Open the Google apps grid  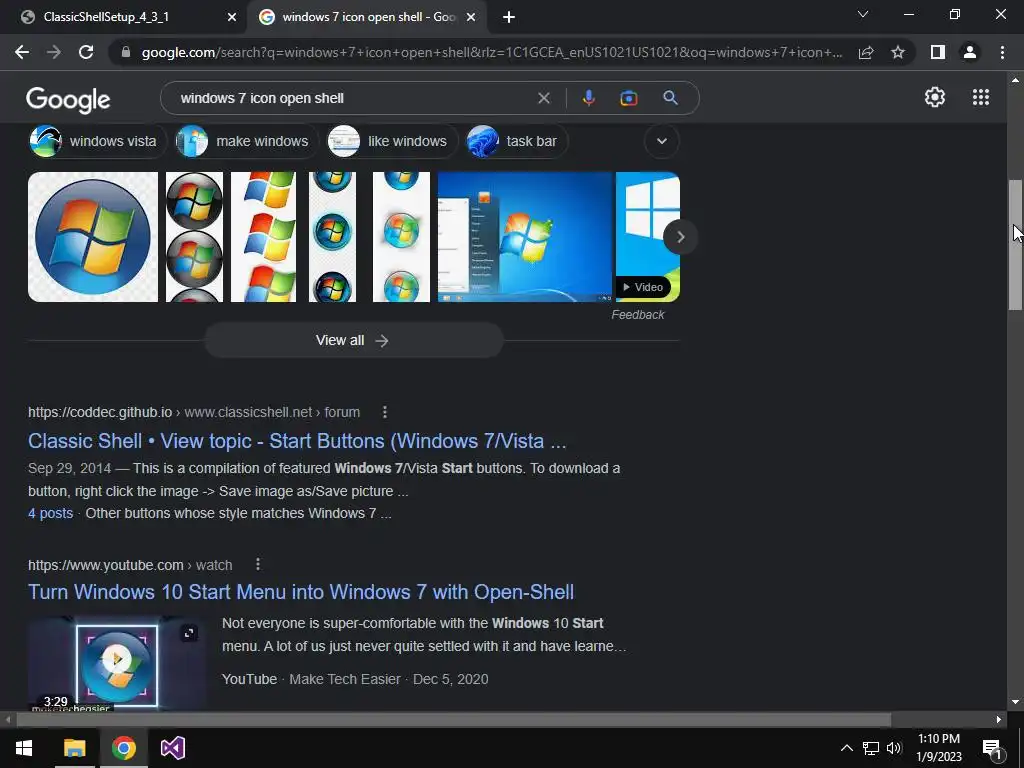tap(980, 97)
